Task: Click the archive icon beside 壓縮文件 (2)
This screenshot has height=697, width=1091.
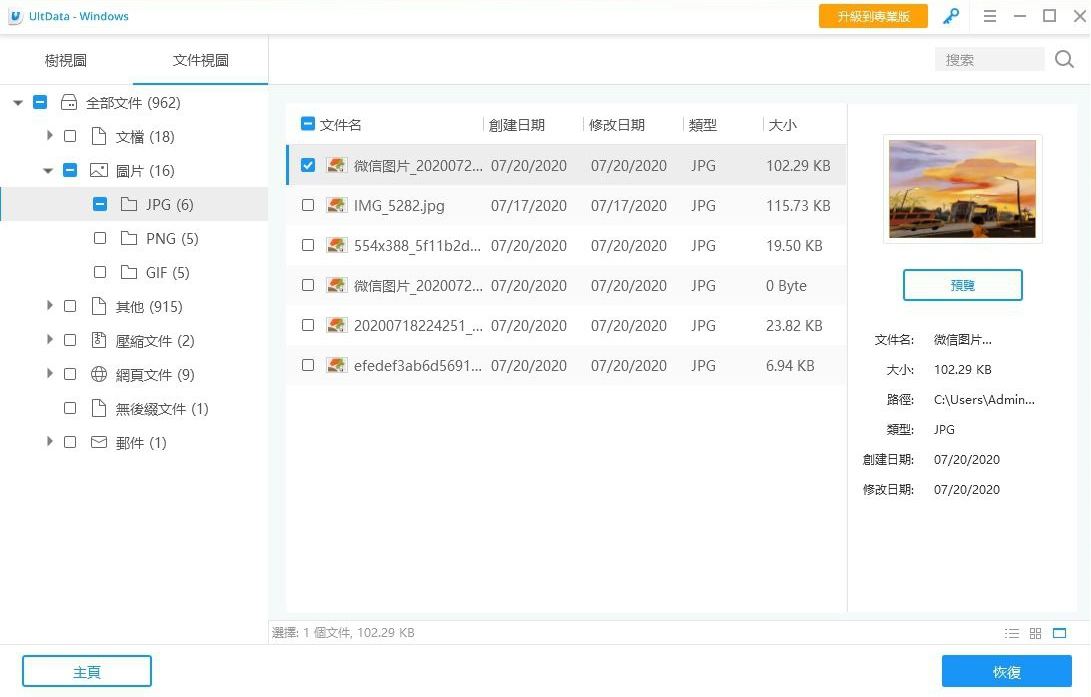Action: (x=99, y=340)
